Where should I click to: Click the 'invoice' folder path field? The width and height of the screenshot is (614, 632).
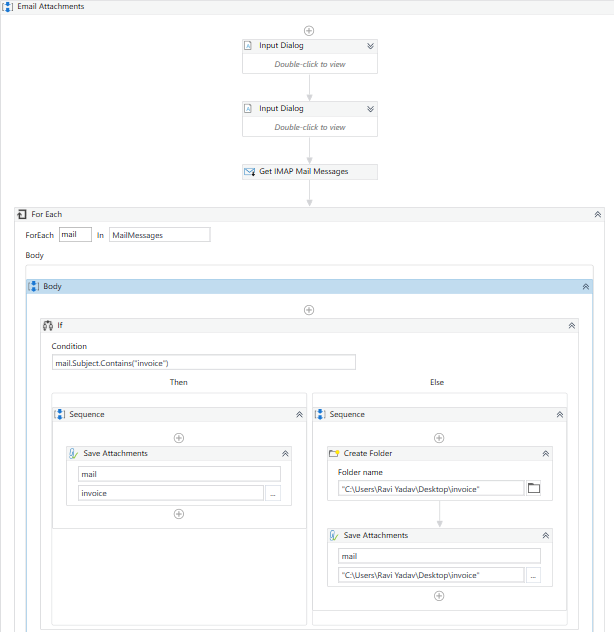(171, 493)
